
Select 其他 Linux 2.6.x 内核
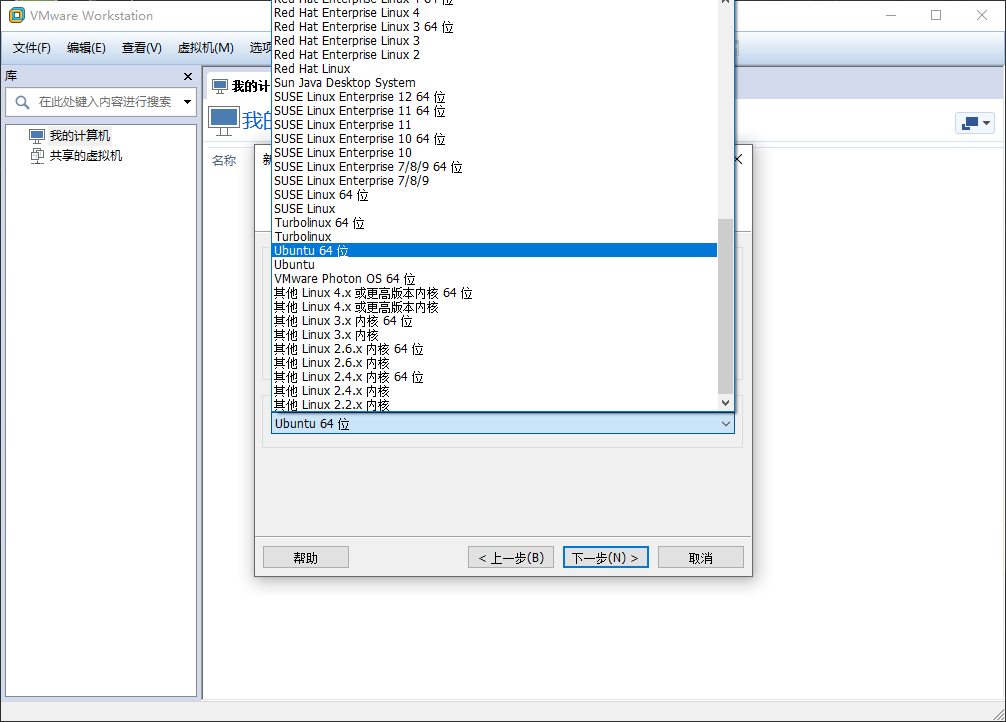[x=495, y=363]
